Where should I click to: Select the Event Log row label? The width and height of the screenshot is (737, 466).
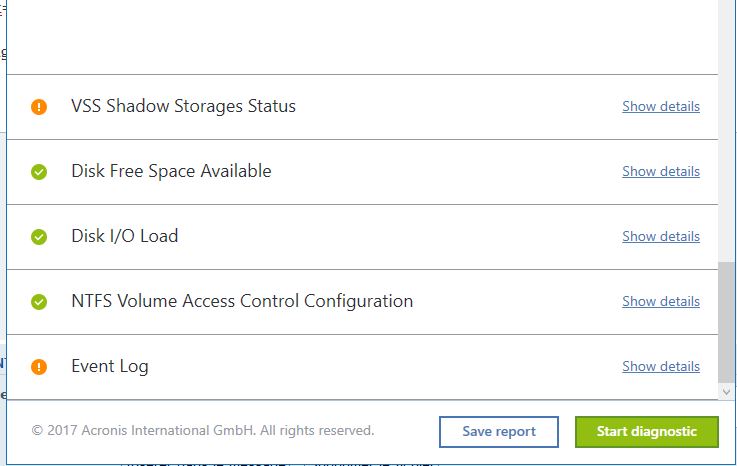109,366
